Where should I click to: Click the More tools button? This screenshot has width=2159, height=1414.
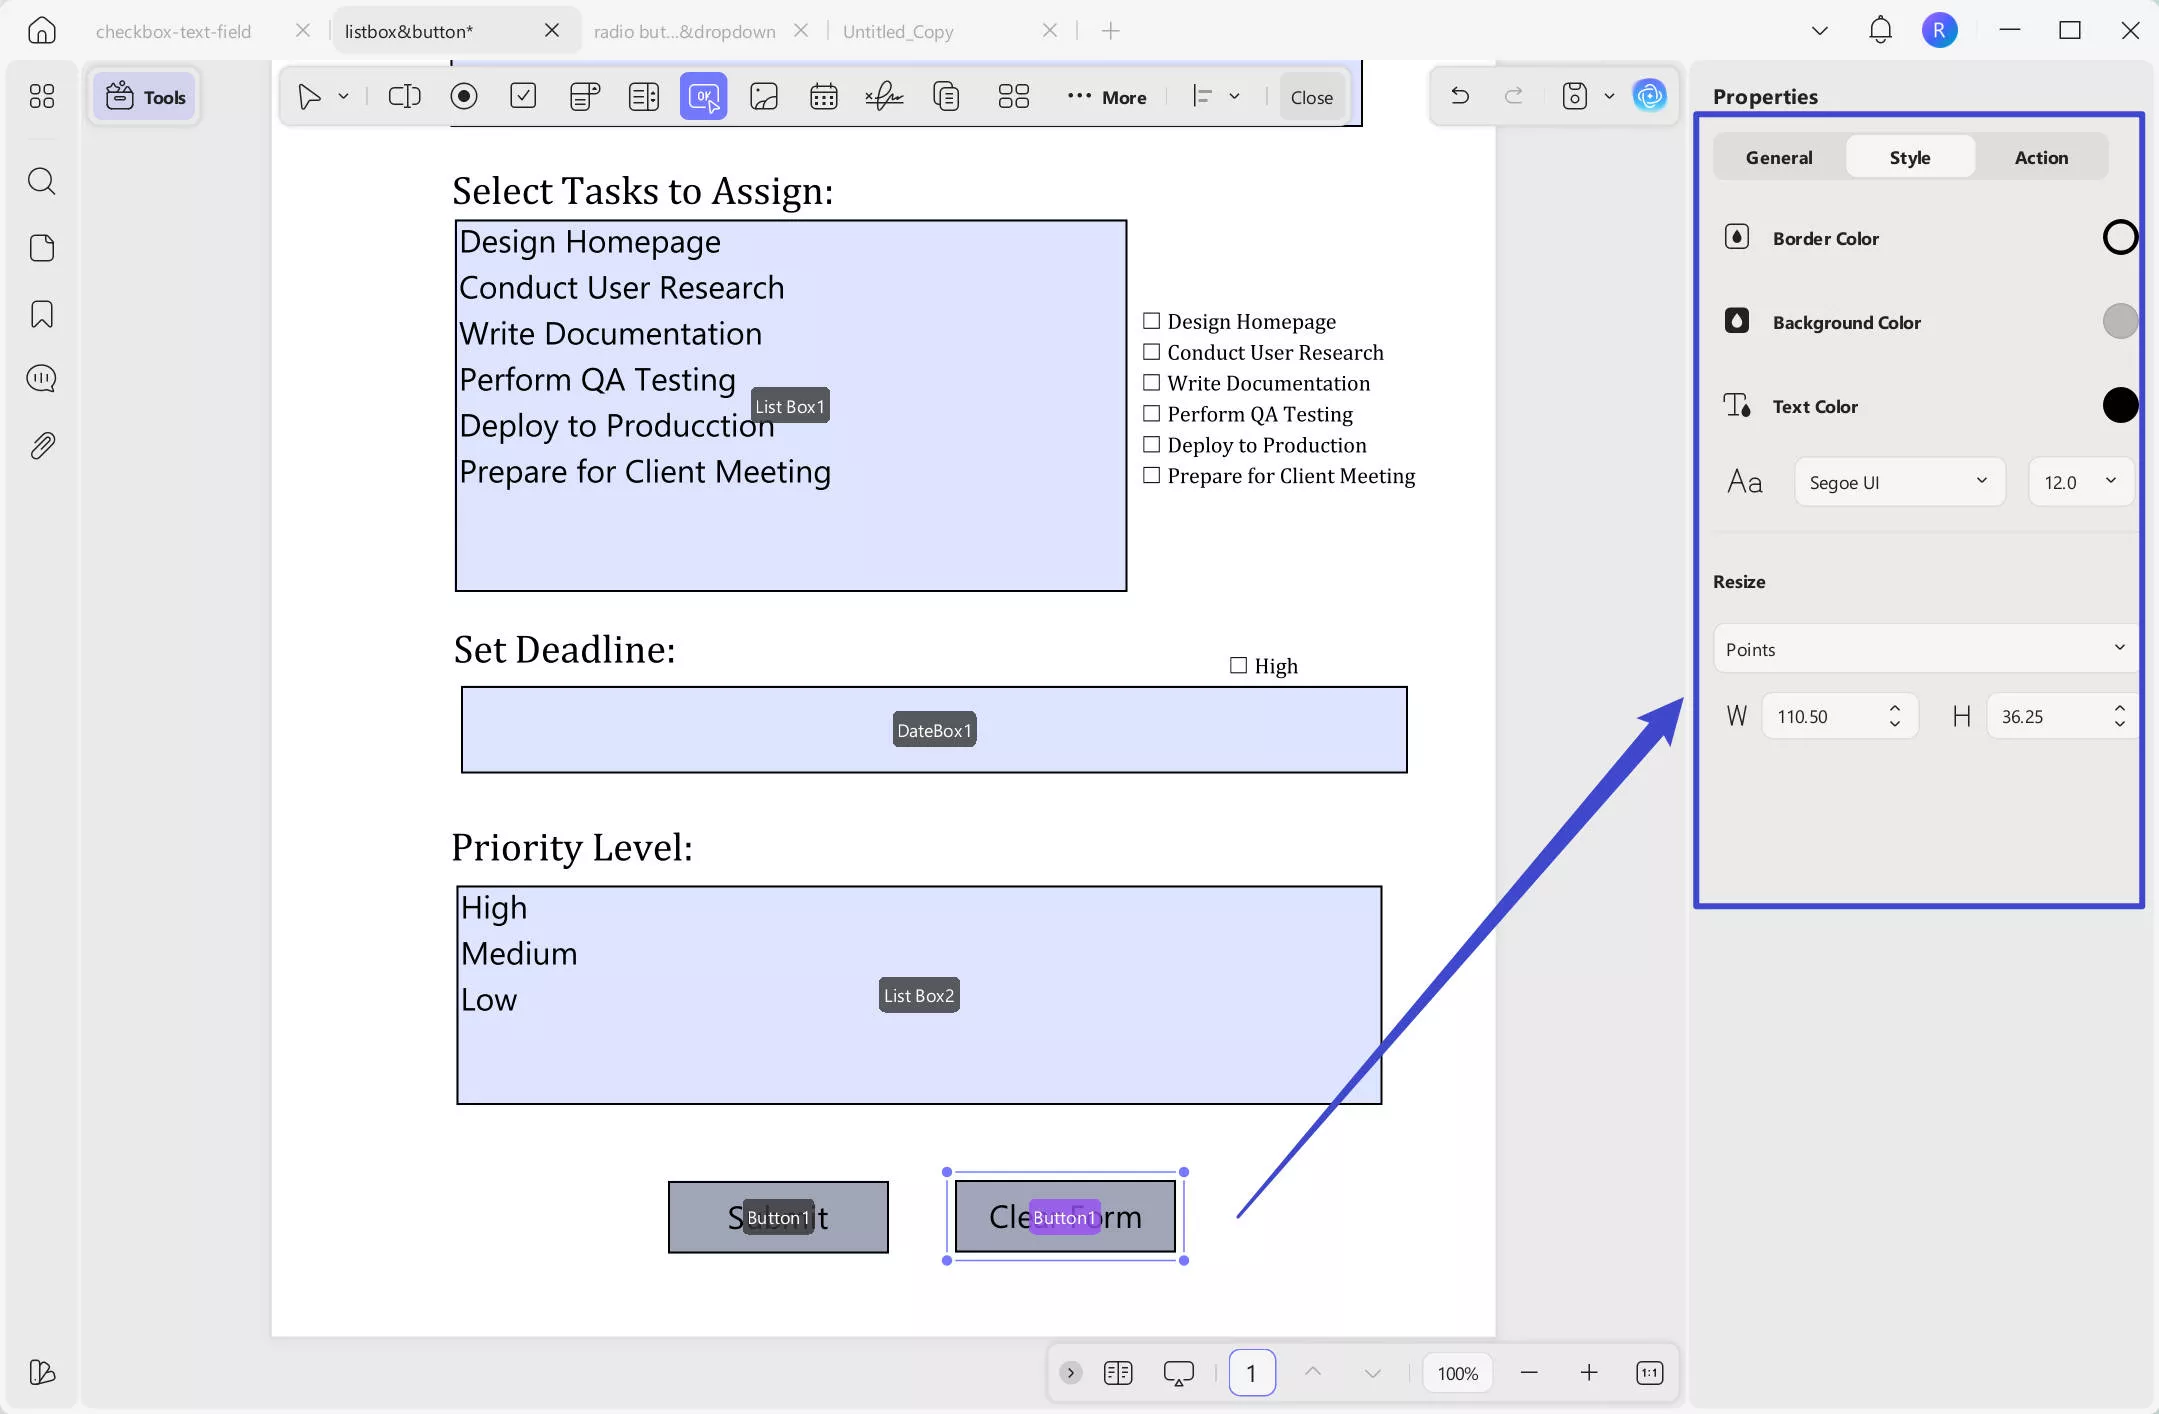[1107, 97]
